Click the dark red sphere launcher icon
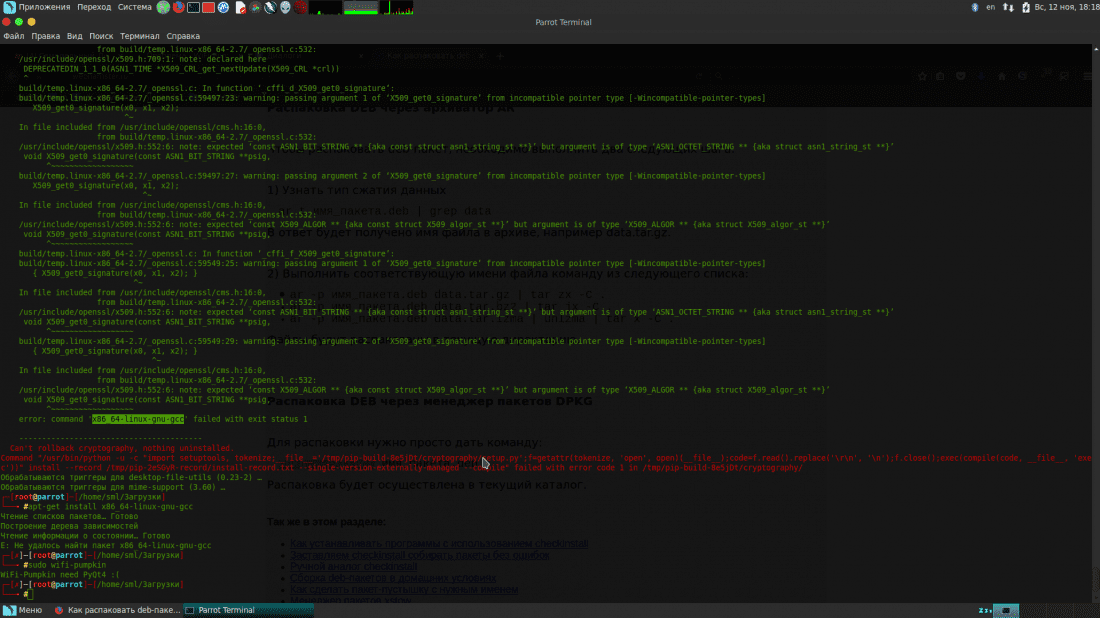 click(300, 7)
